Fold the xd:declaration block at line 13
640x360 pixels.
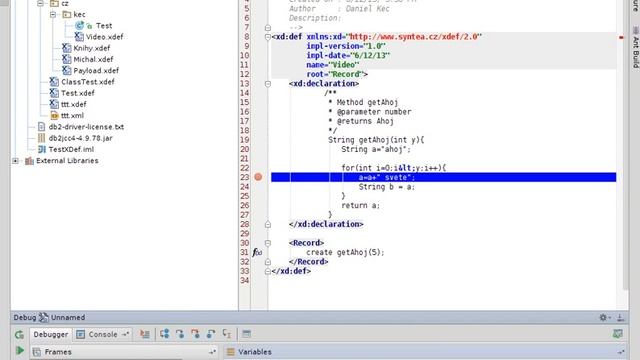point(268,84)
